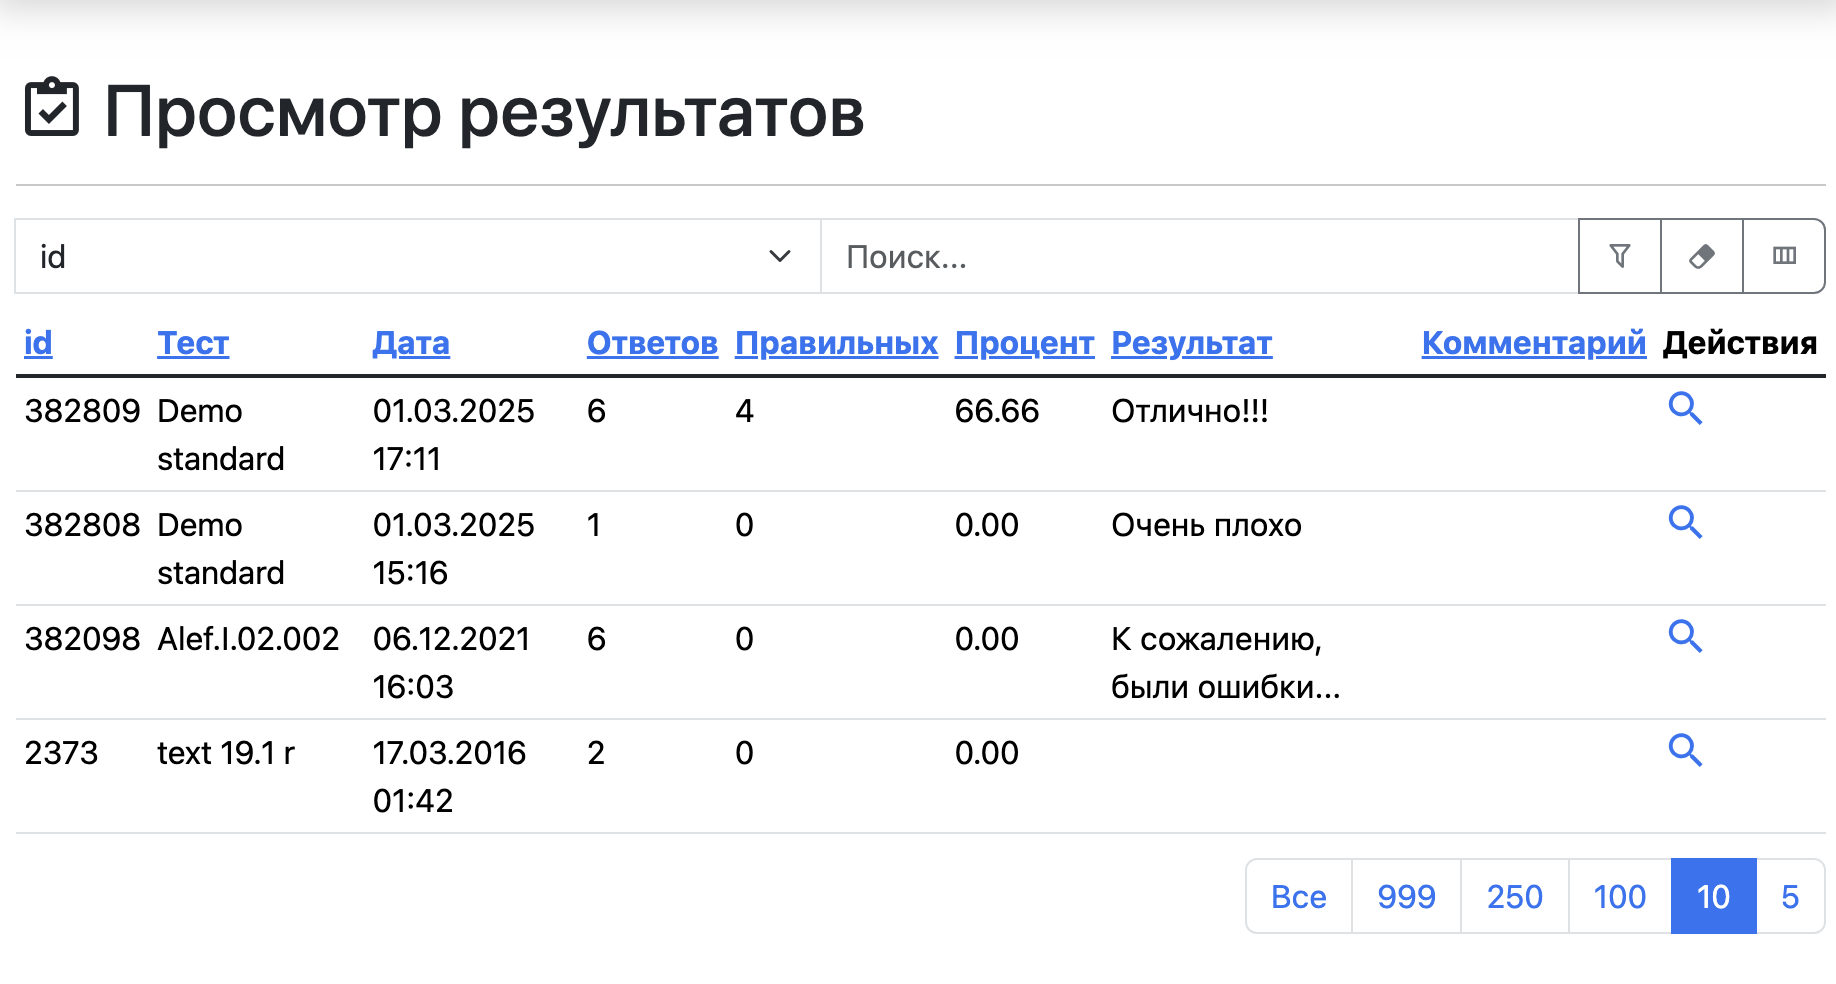View result 2373 via magnifier icon

pos(1684,750)
